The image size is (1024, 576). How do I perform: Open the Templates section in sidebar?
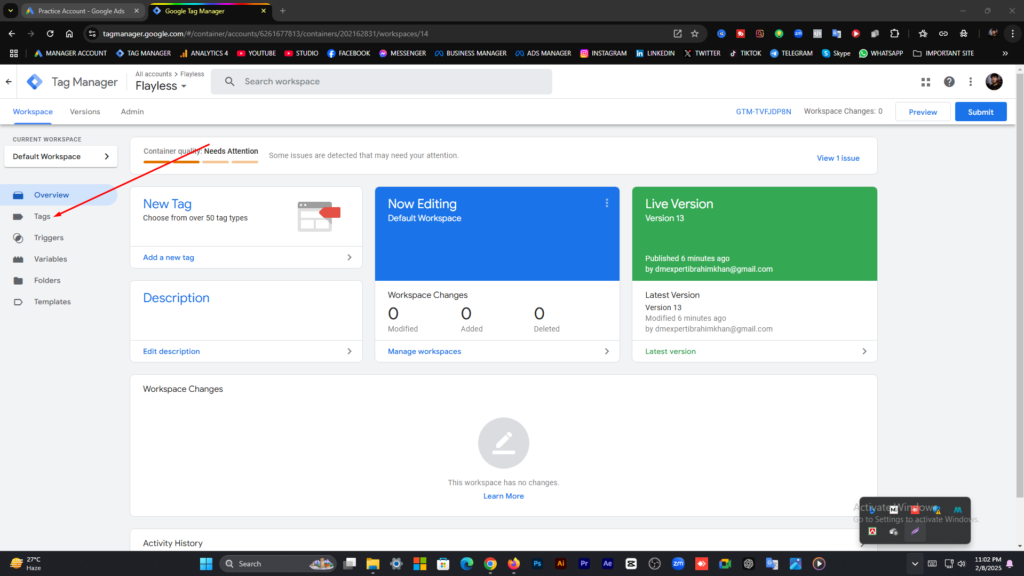(52, 302)
